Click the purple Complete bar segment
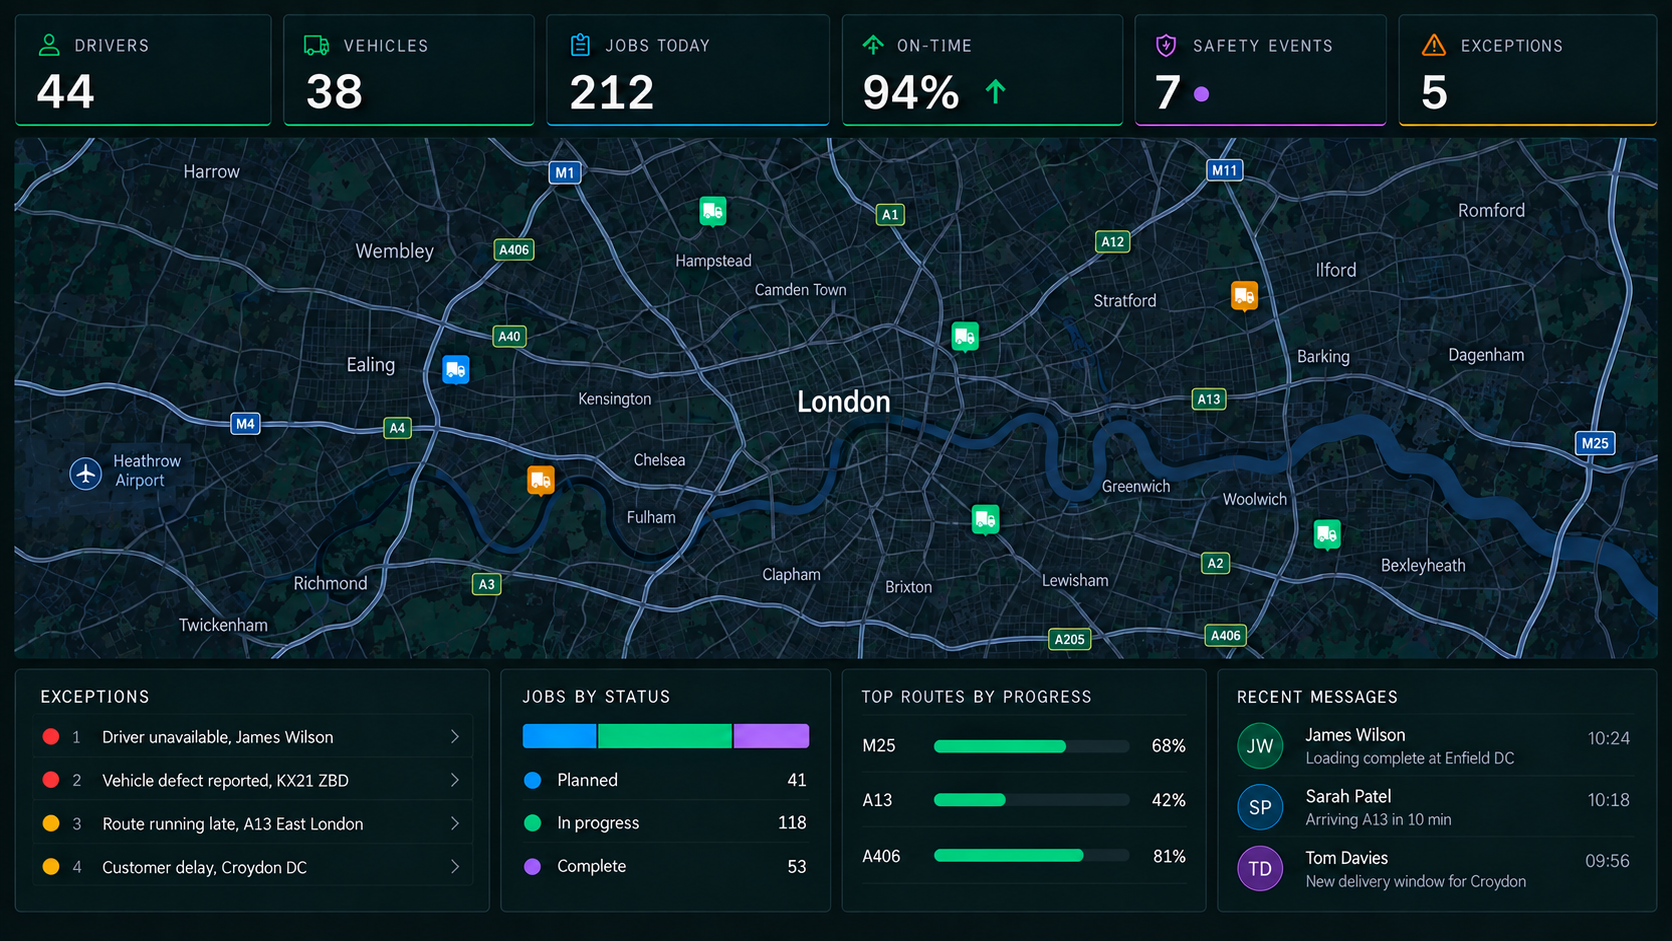 pos(771,736)
